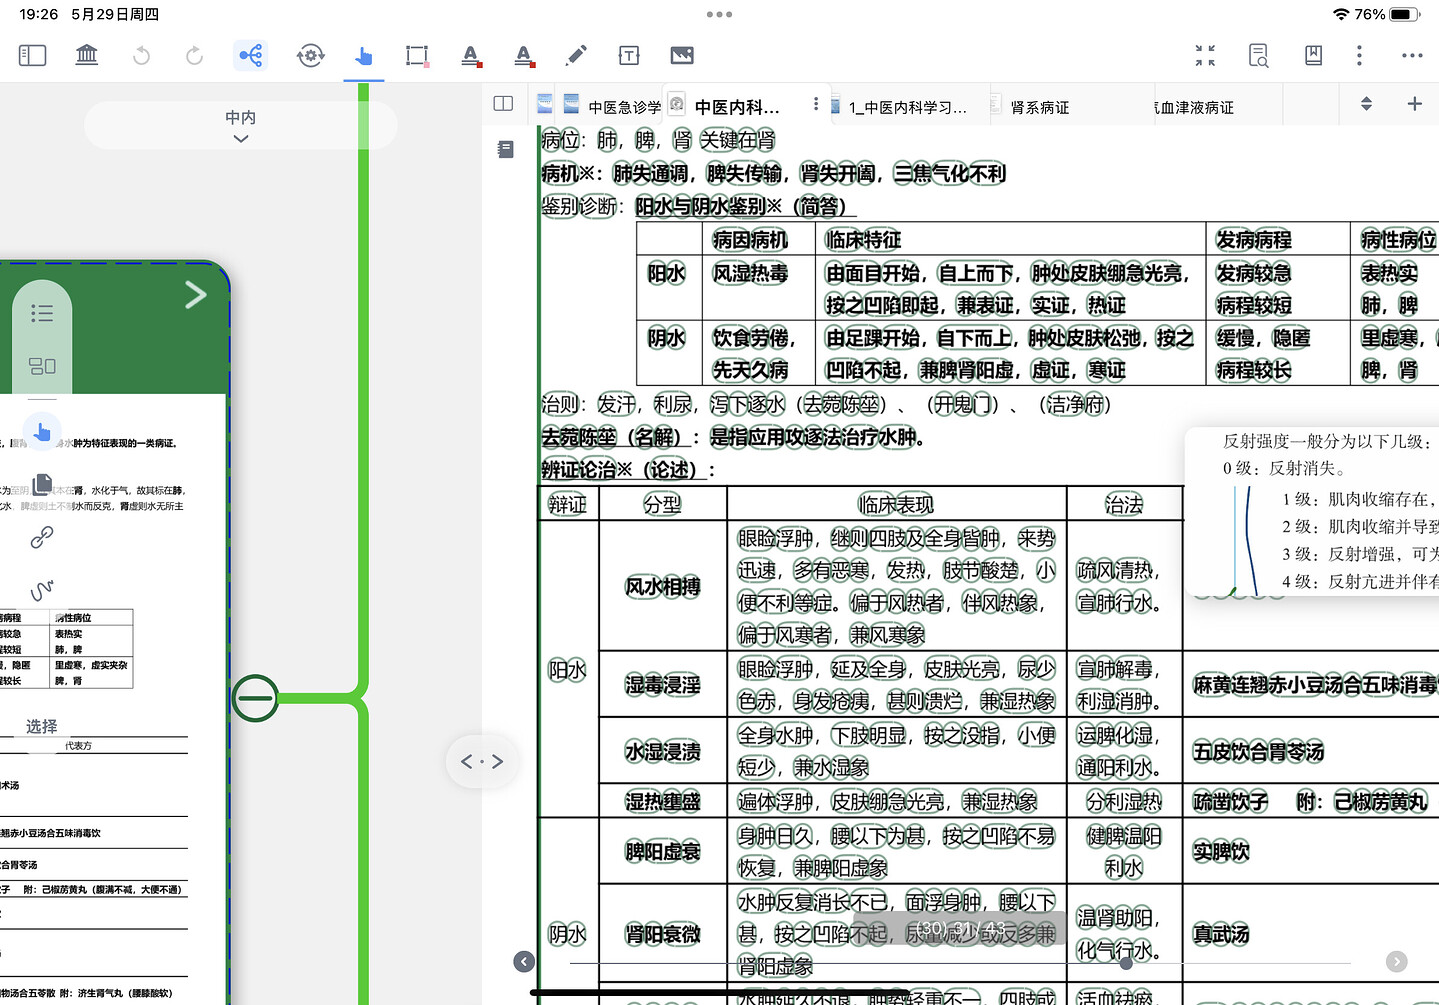This screenshot has width=1439, height=1005.
Task: Select the text box tool
Action: [x=629, y=56]
